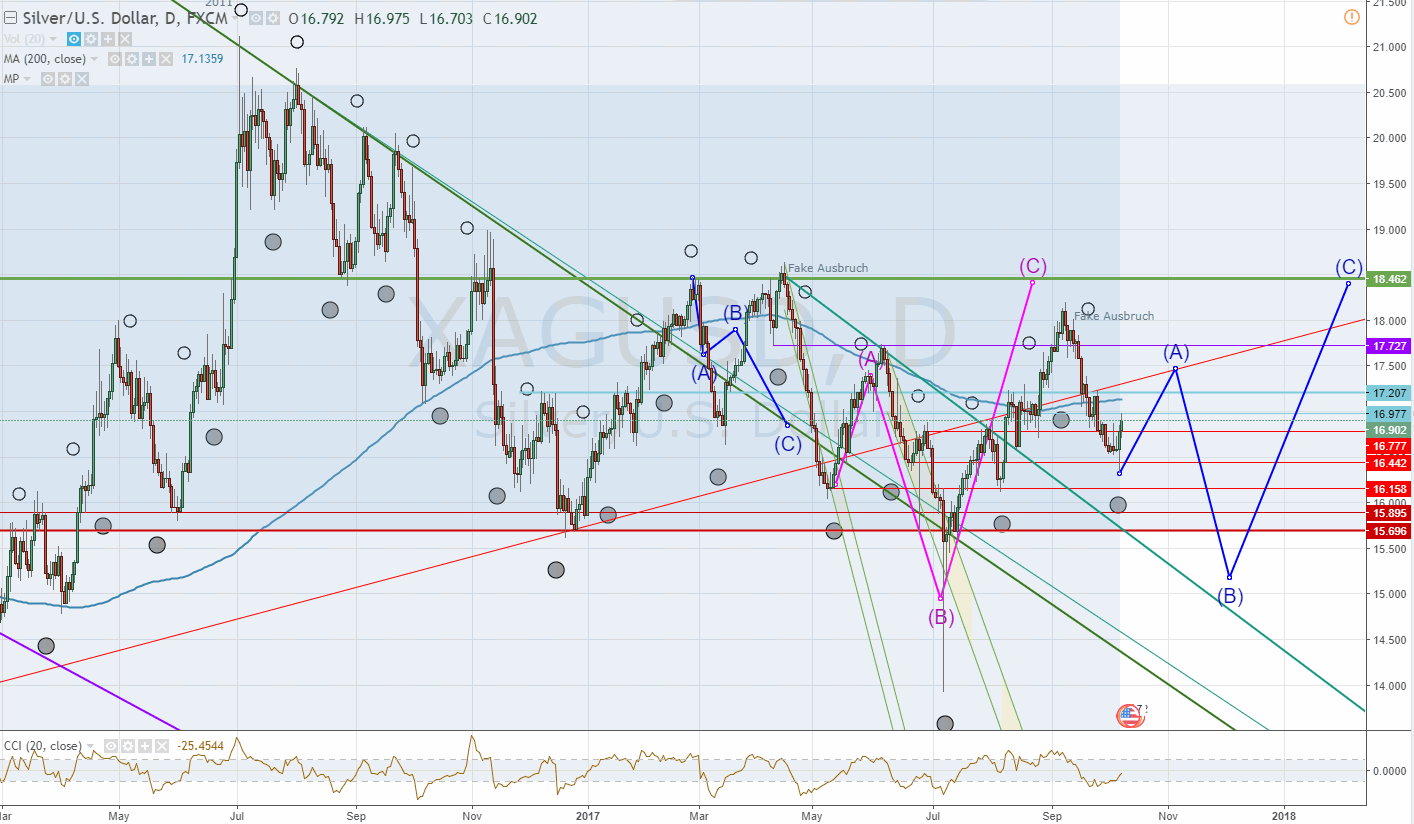Click the blue (A) label near November
Viewport: 1414px width, 824px height.
1176,352
